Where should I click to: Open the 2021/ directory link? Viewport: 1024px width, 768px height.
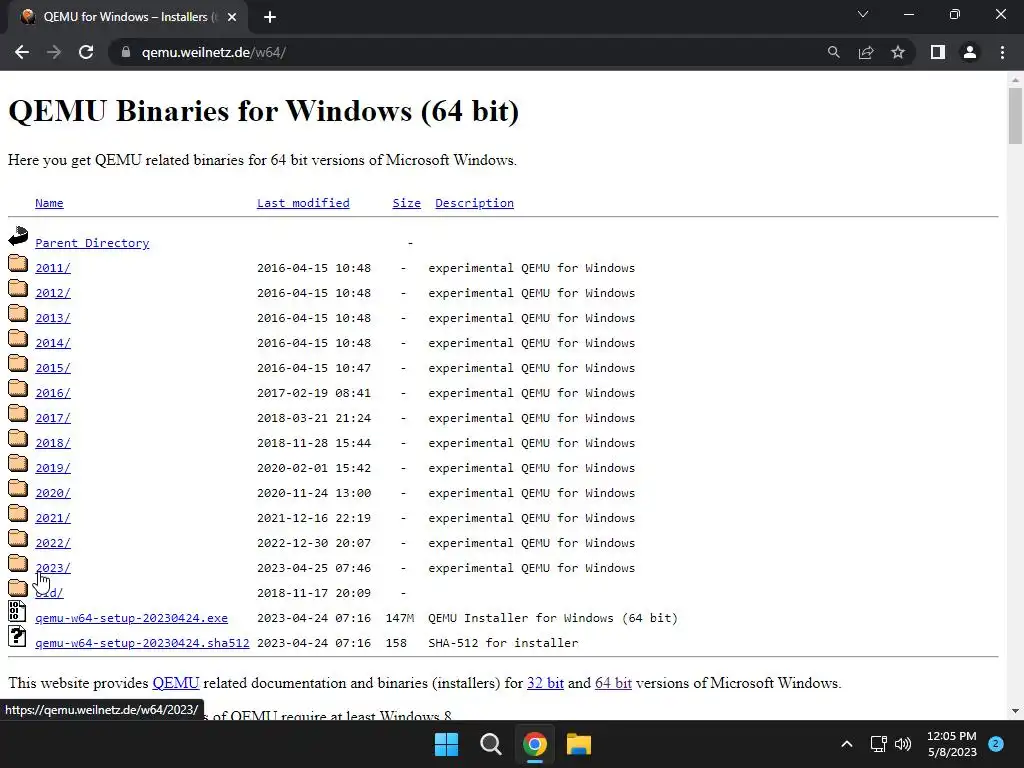tap(53, 518)
